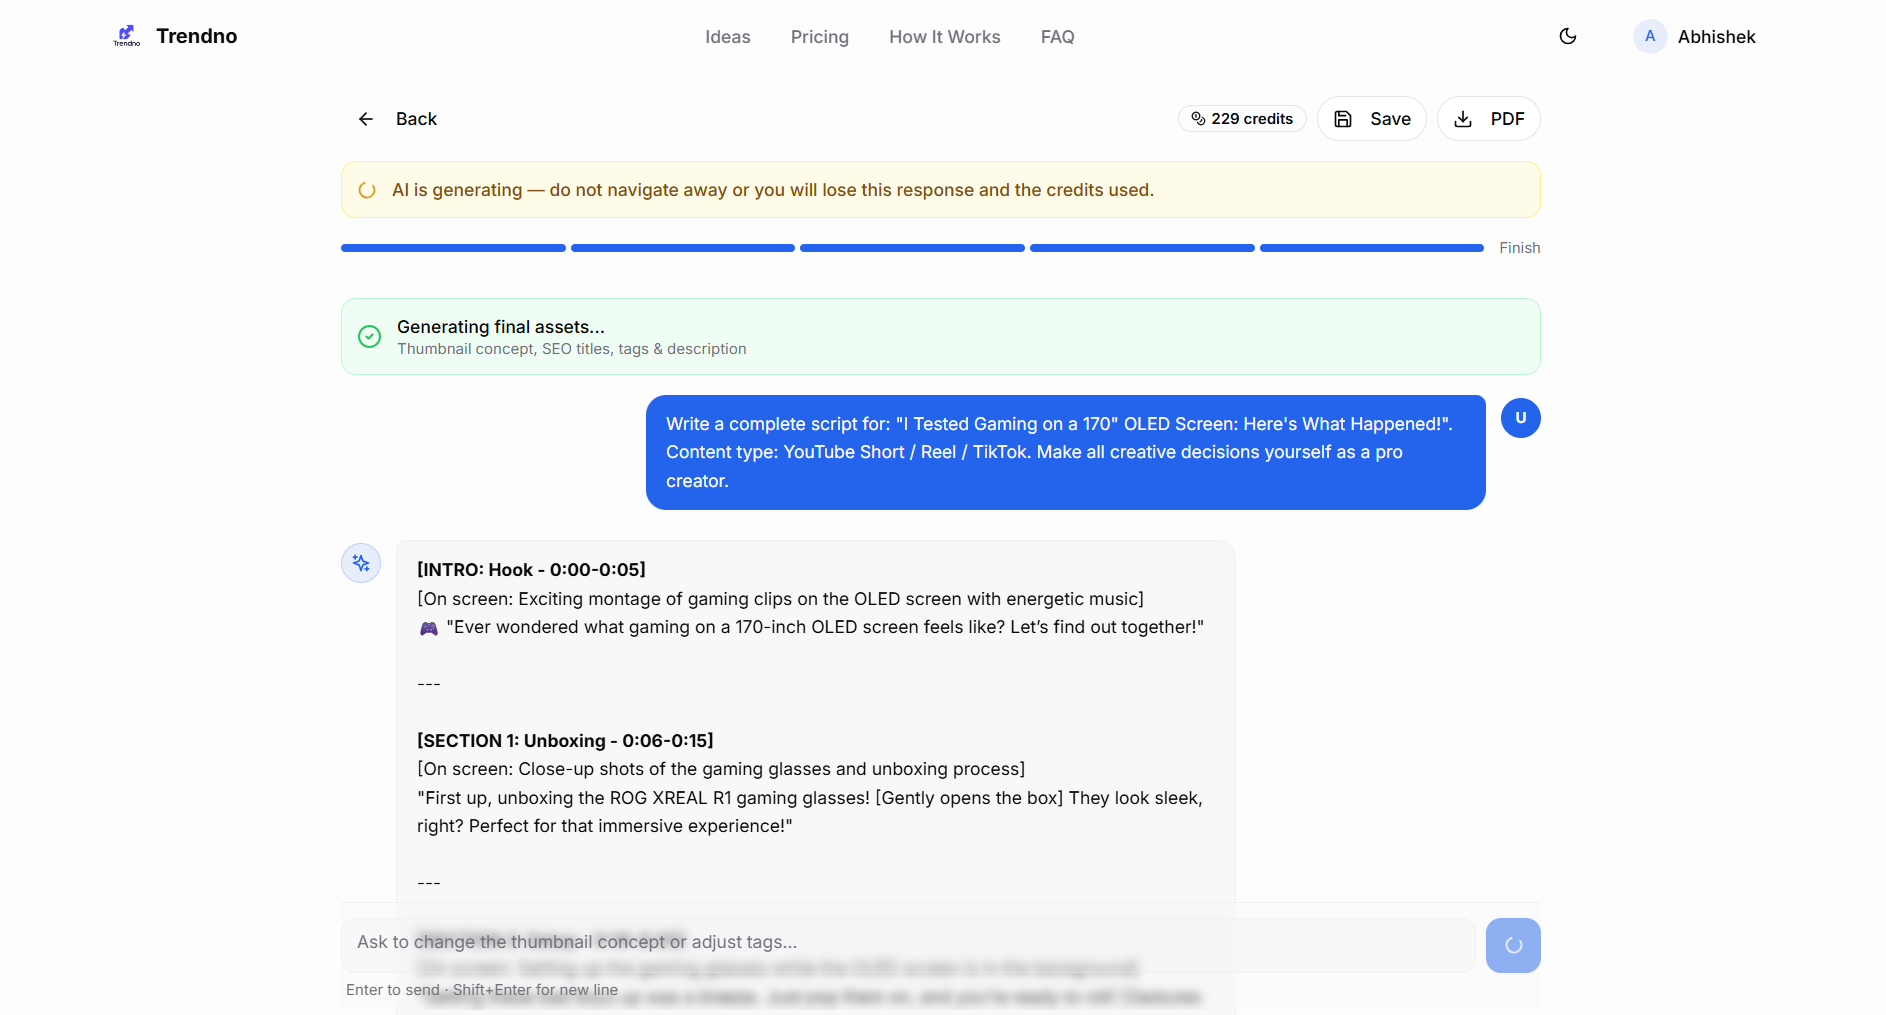The width and height of the screenshot is (1886, 1015).
Task: Click the AI is generating warning text
Action: pyautogui.click(x=773, y=190)
